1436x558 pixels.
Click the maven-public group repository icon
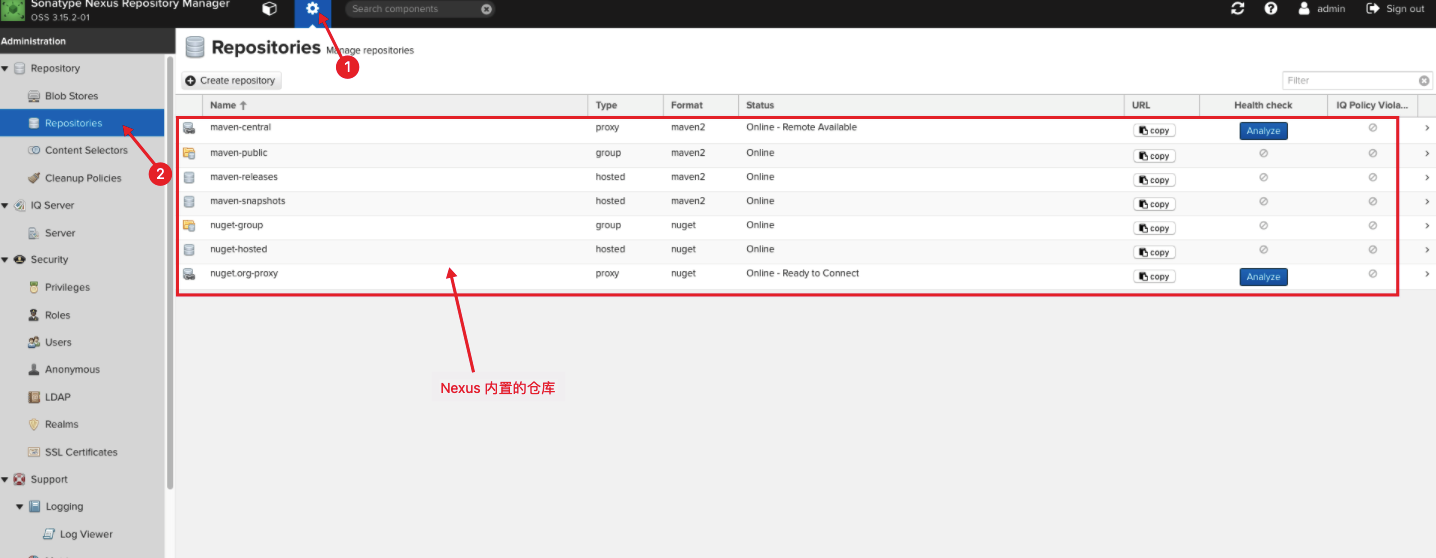[x=189, y=153]
